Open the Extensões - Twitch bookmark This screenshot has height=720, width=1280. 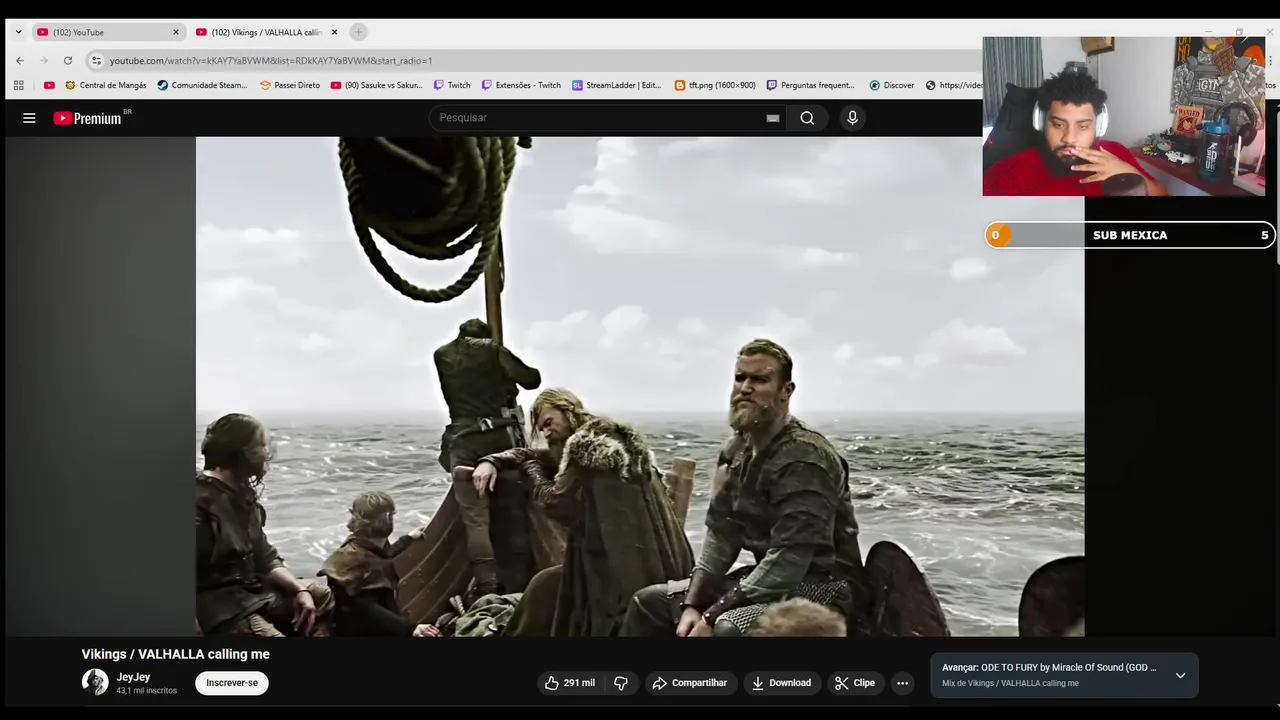[x=521, y=85]
